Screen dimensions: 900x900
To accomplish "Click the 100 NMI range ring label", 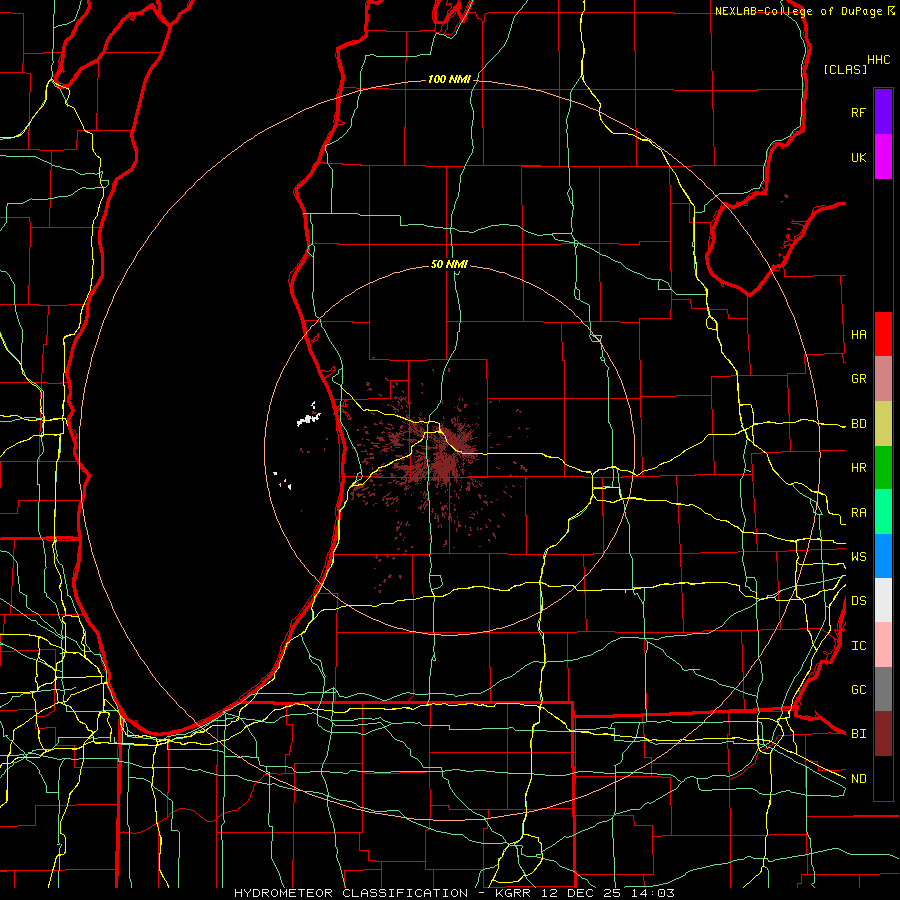I will [x=449, y=79].
